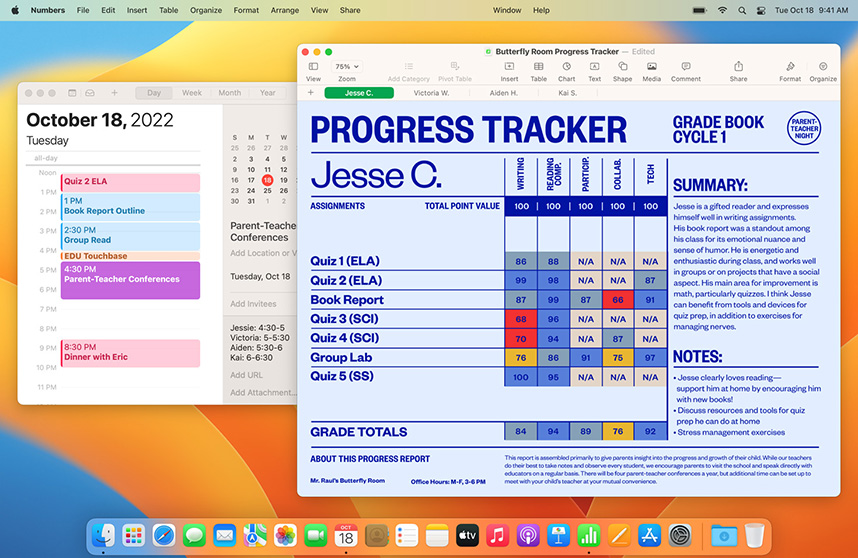Image resolution: width=858 pixels, height=558 pixels.
Task: Toggle the calendar list sidebar in Calendar
Action: pos(73,93)
